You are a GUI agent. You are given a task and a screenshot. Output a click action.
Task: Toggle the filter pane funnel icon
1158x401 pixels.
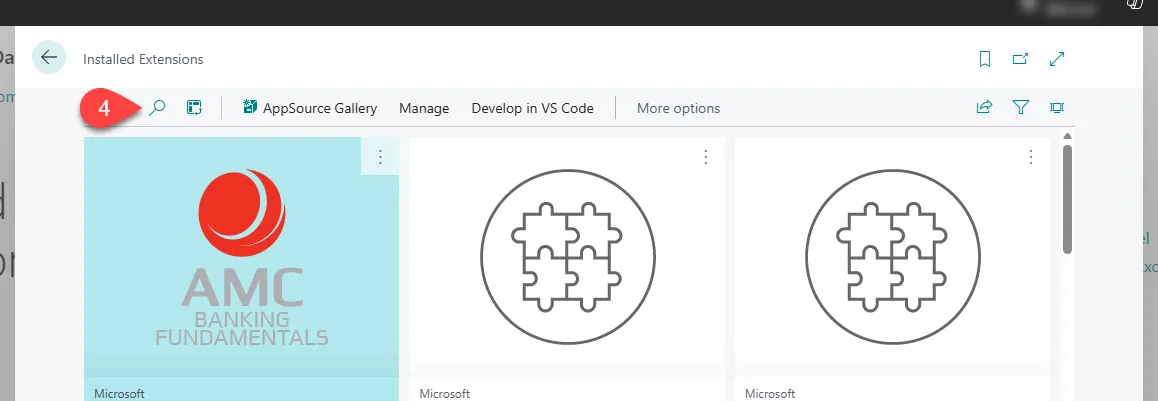(x=1020, y=108)
